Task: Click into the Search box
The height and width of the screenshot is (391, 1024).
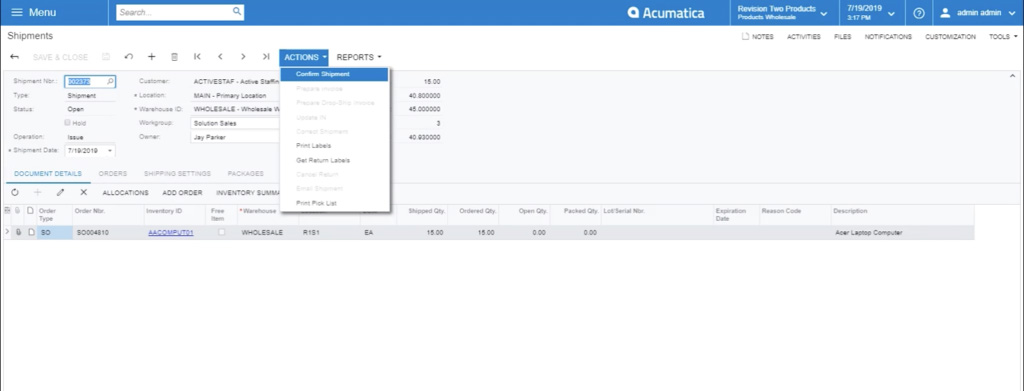Action: tap(174, 12)
